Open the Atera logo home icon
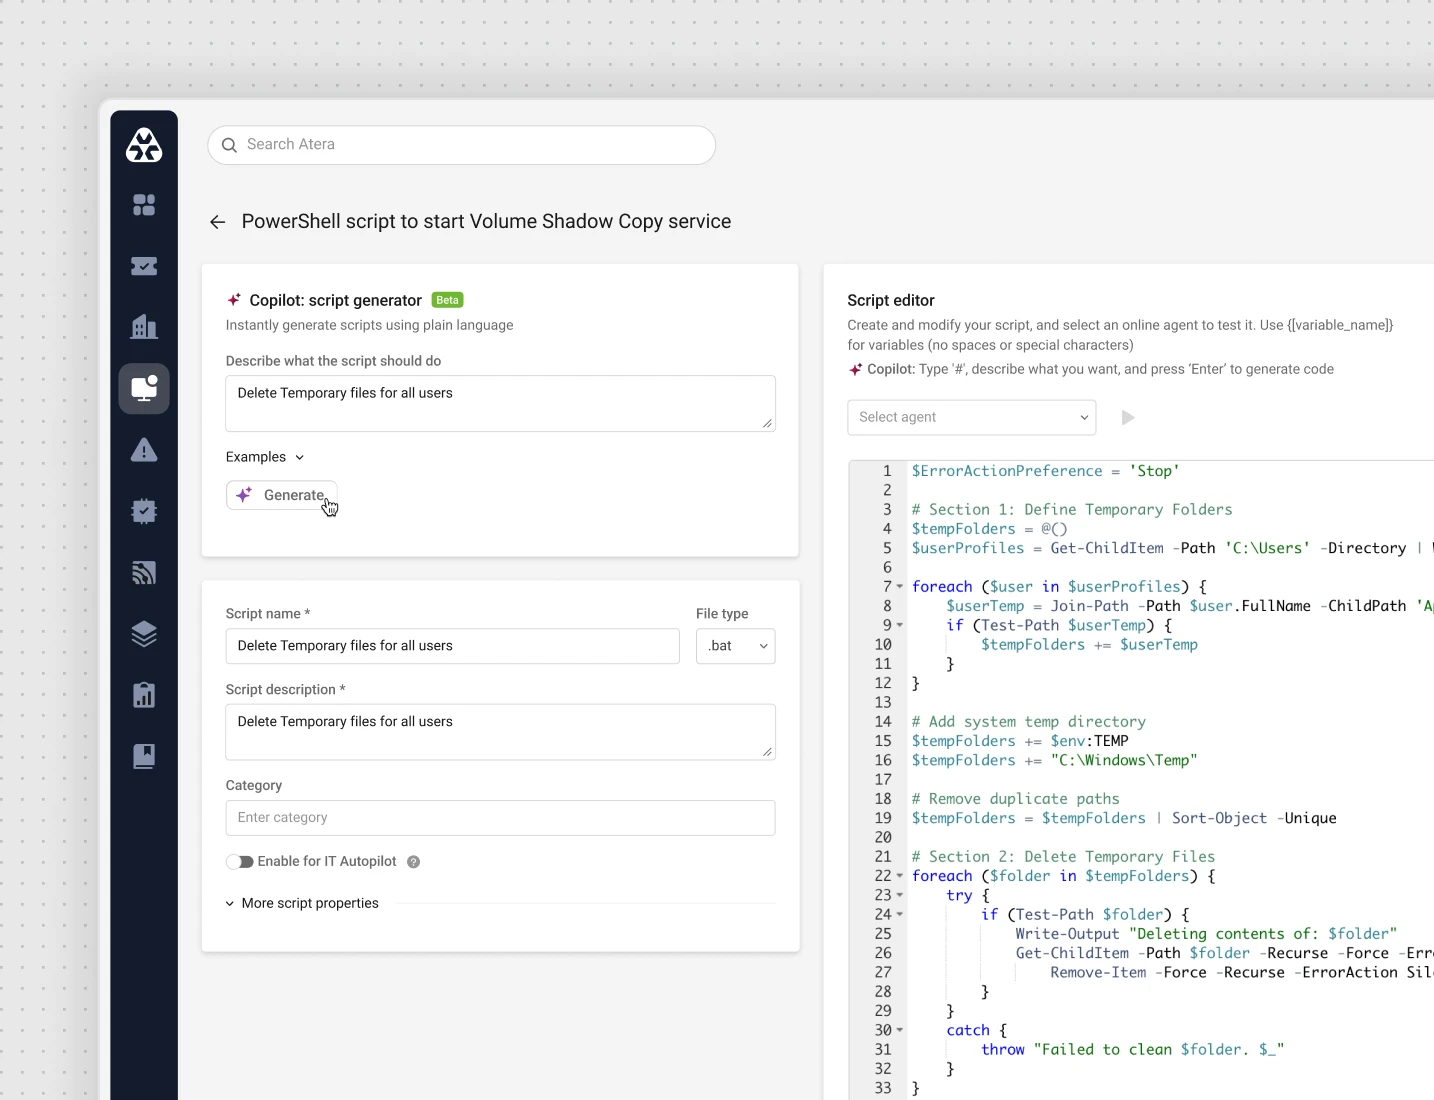Image resolution: width=1434 pixels, height=1100 pixels. point(144,145)
